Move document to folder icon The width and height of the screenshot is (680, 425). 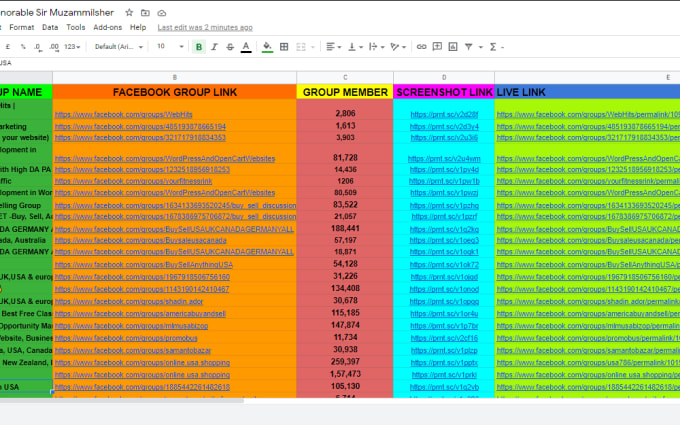145,13
